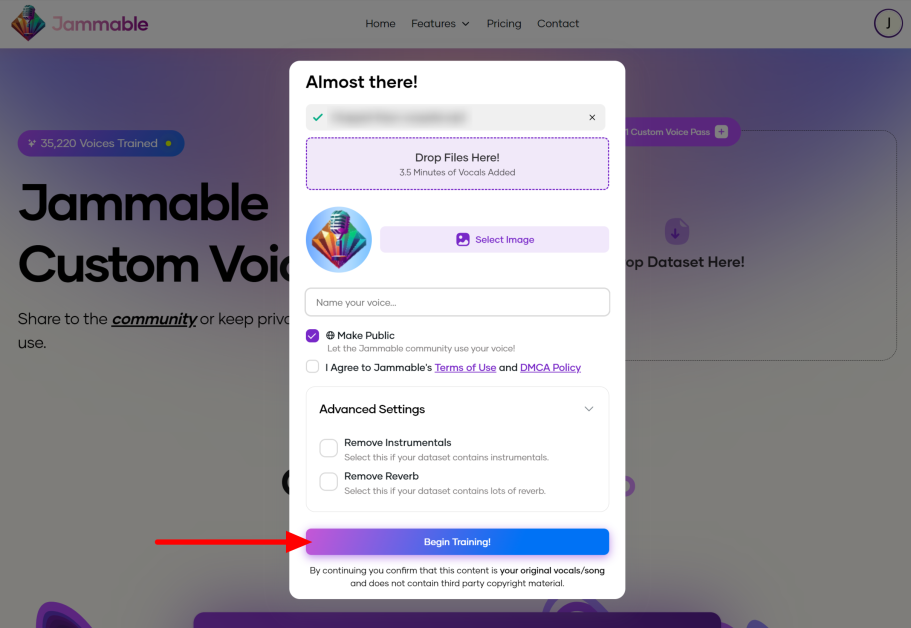The width and height of the screenshot is (911, 628).
Task: Click the plus icon on Custom Voice Pass
Action: click(721, 132)
